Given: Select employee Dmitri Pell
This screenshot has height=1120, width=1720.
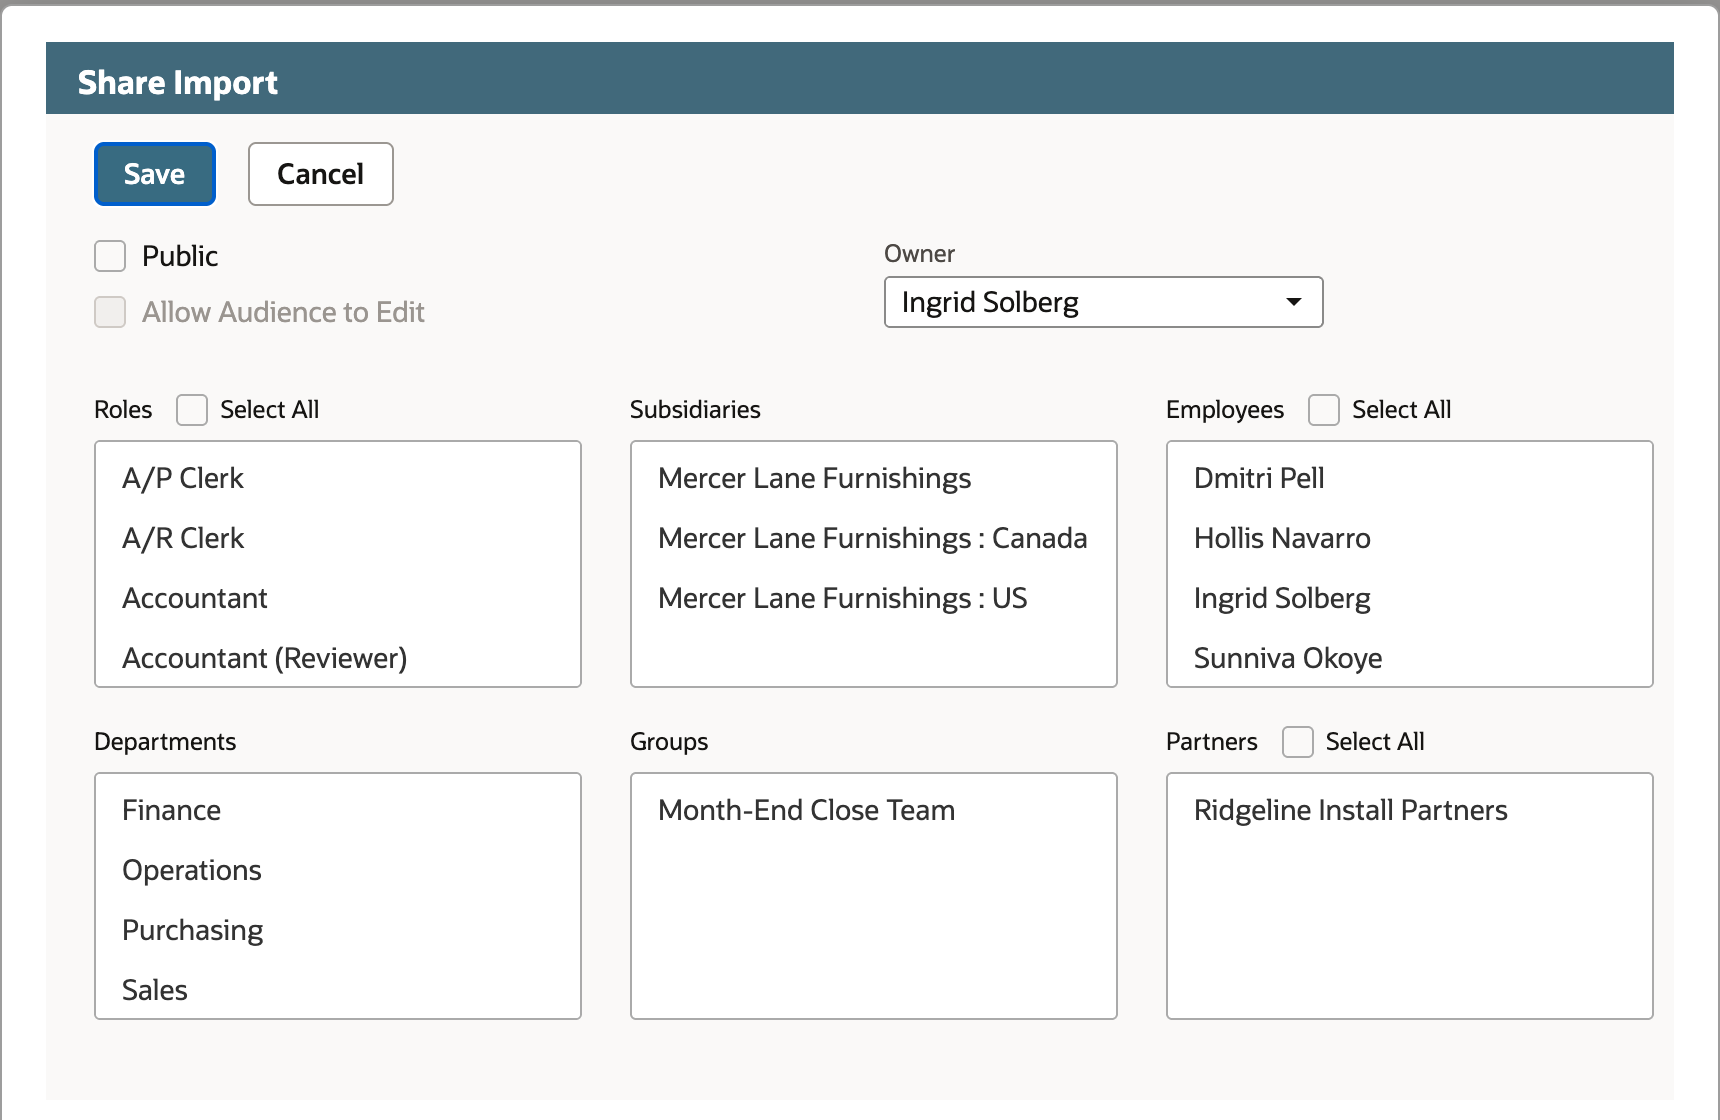Looking at the screenshot, I should [1410, 478].
